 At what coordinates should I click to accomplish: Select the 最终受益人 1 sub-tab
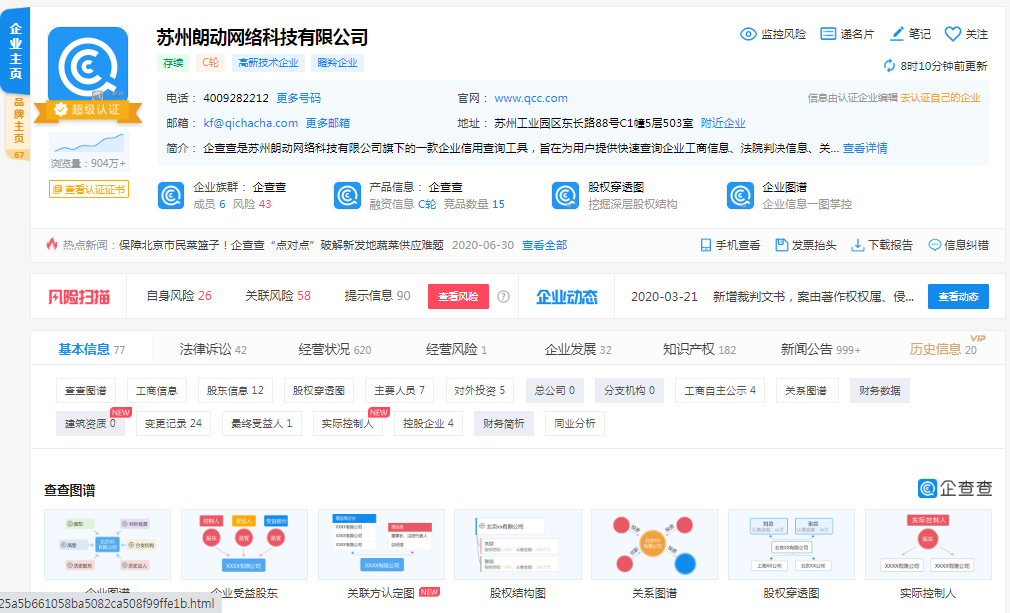pyautogui.click(x=262, y=424)
